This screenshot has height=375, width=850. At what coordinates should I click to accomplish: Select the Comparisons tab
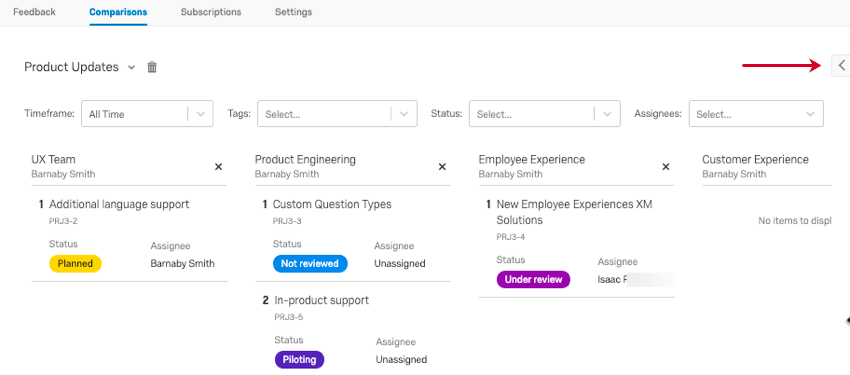[x=118, y=12]
